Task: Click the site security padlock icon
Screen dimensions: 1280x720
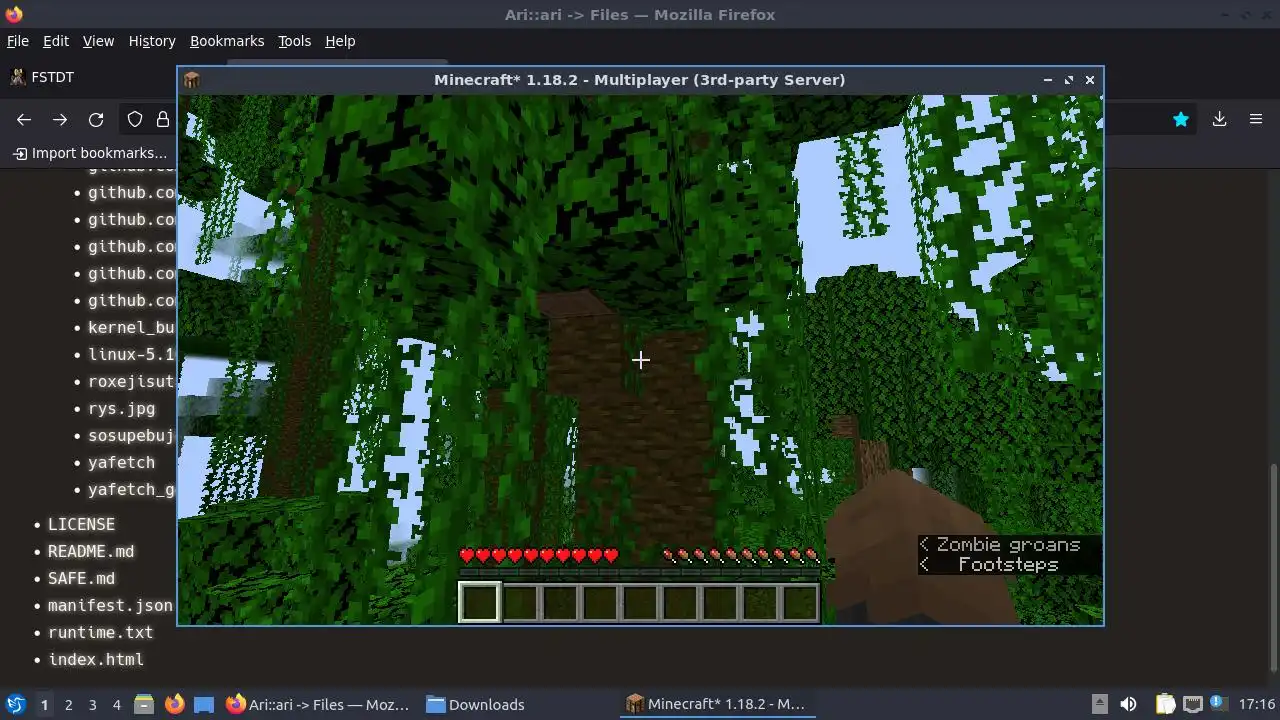Action: point(162,120)
